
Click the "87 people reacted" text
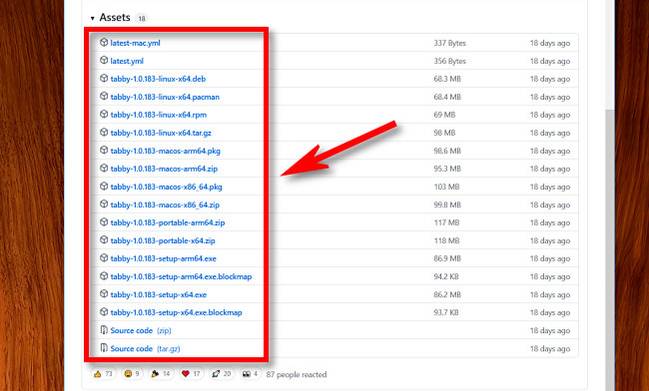pyautogui.click(x=296, y=374)
